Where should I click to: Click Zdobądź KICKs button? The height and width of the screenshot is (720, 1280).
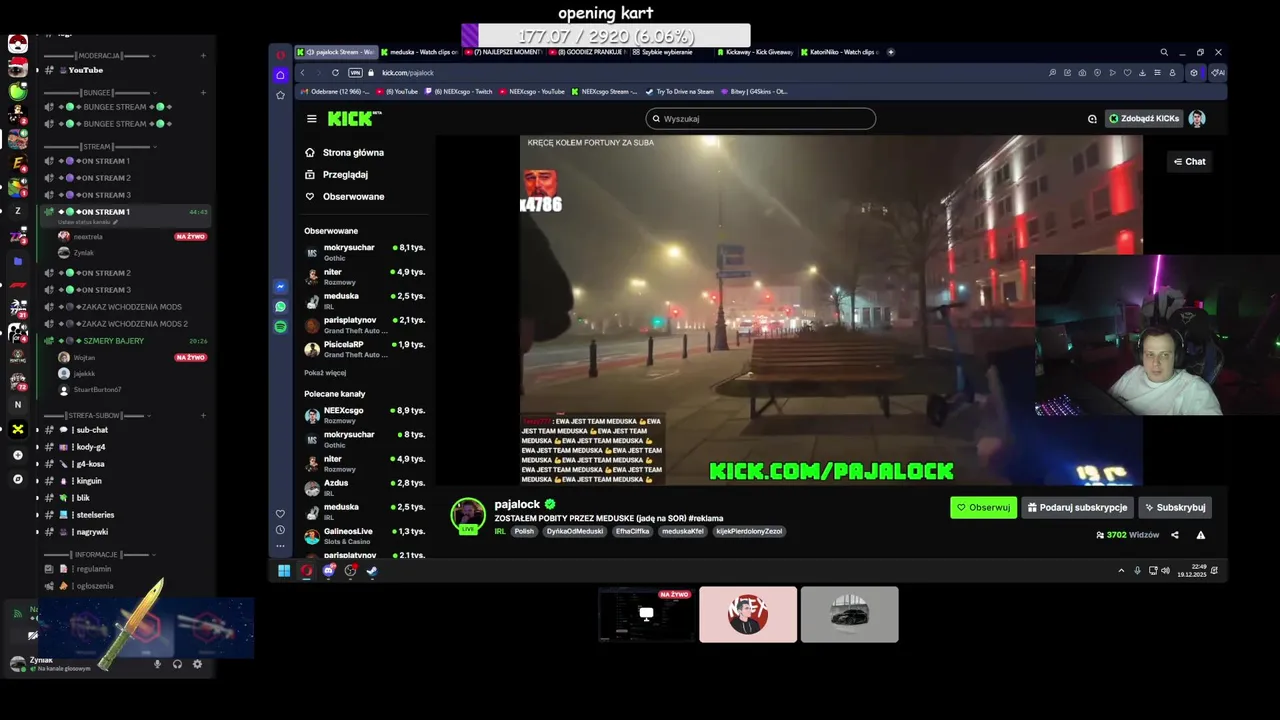tap(1144, 118)
